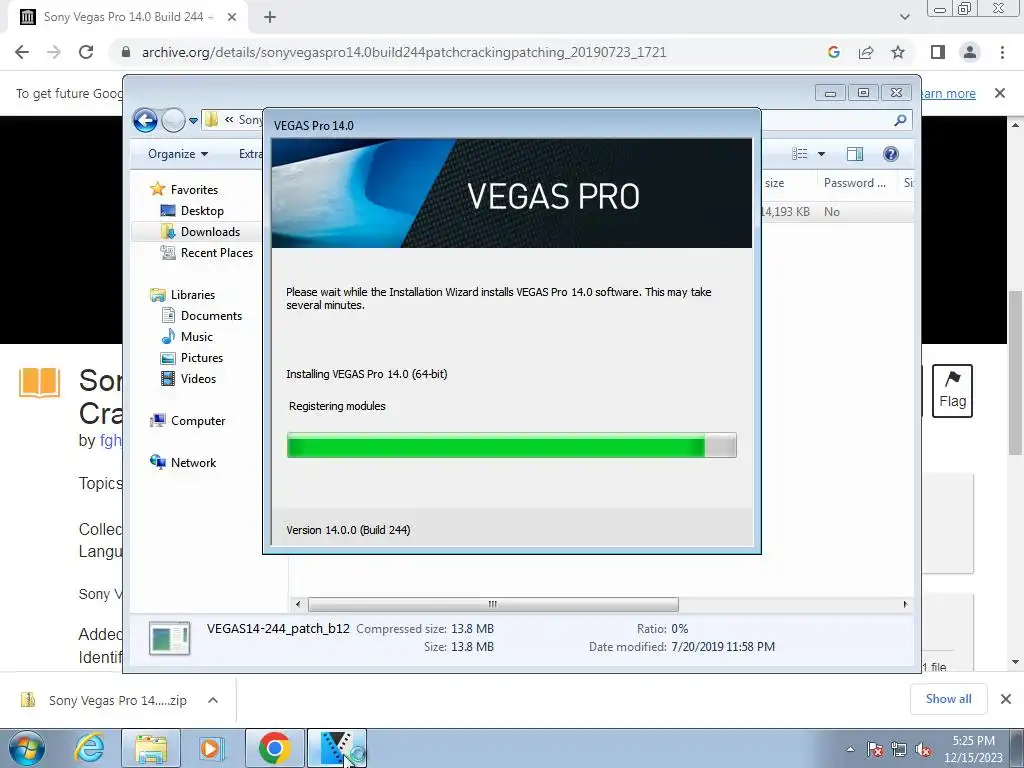
Task: Click the padlock site info icon
Action: pos(126,52)
